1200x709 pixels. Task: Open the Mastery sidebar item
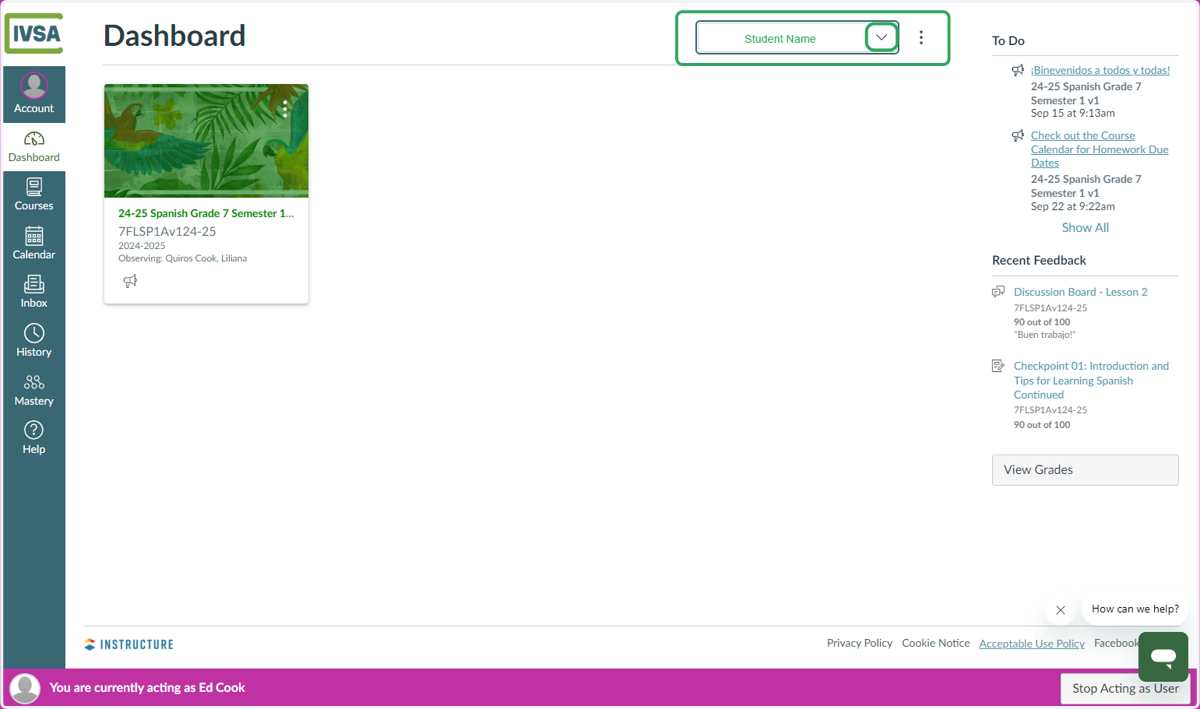click(34, 390)
